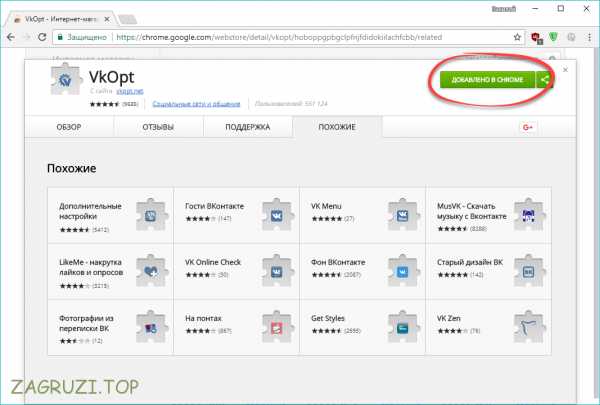Open the Старый дизайн ВК title
The width and height of the screenshot is (600, 405).
(470, 262)
